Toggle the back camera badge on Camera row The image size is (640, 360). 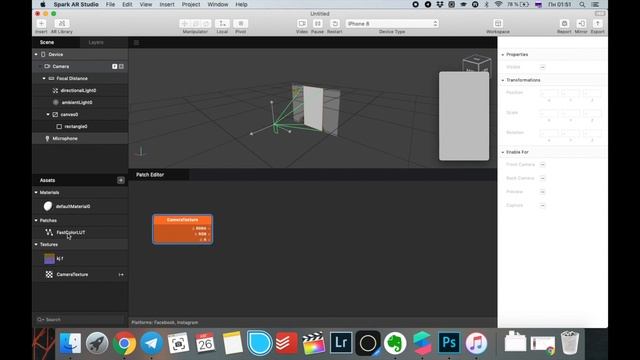coord(121,67)
